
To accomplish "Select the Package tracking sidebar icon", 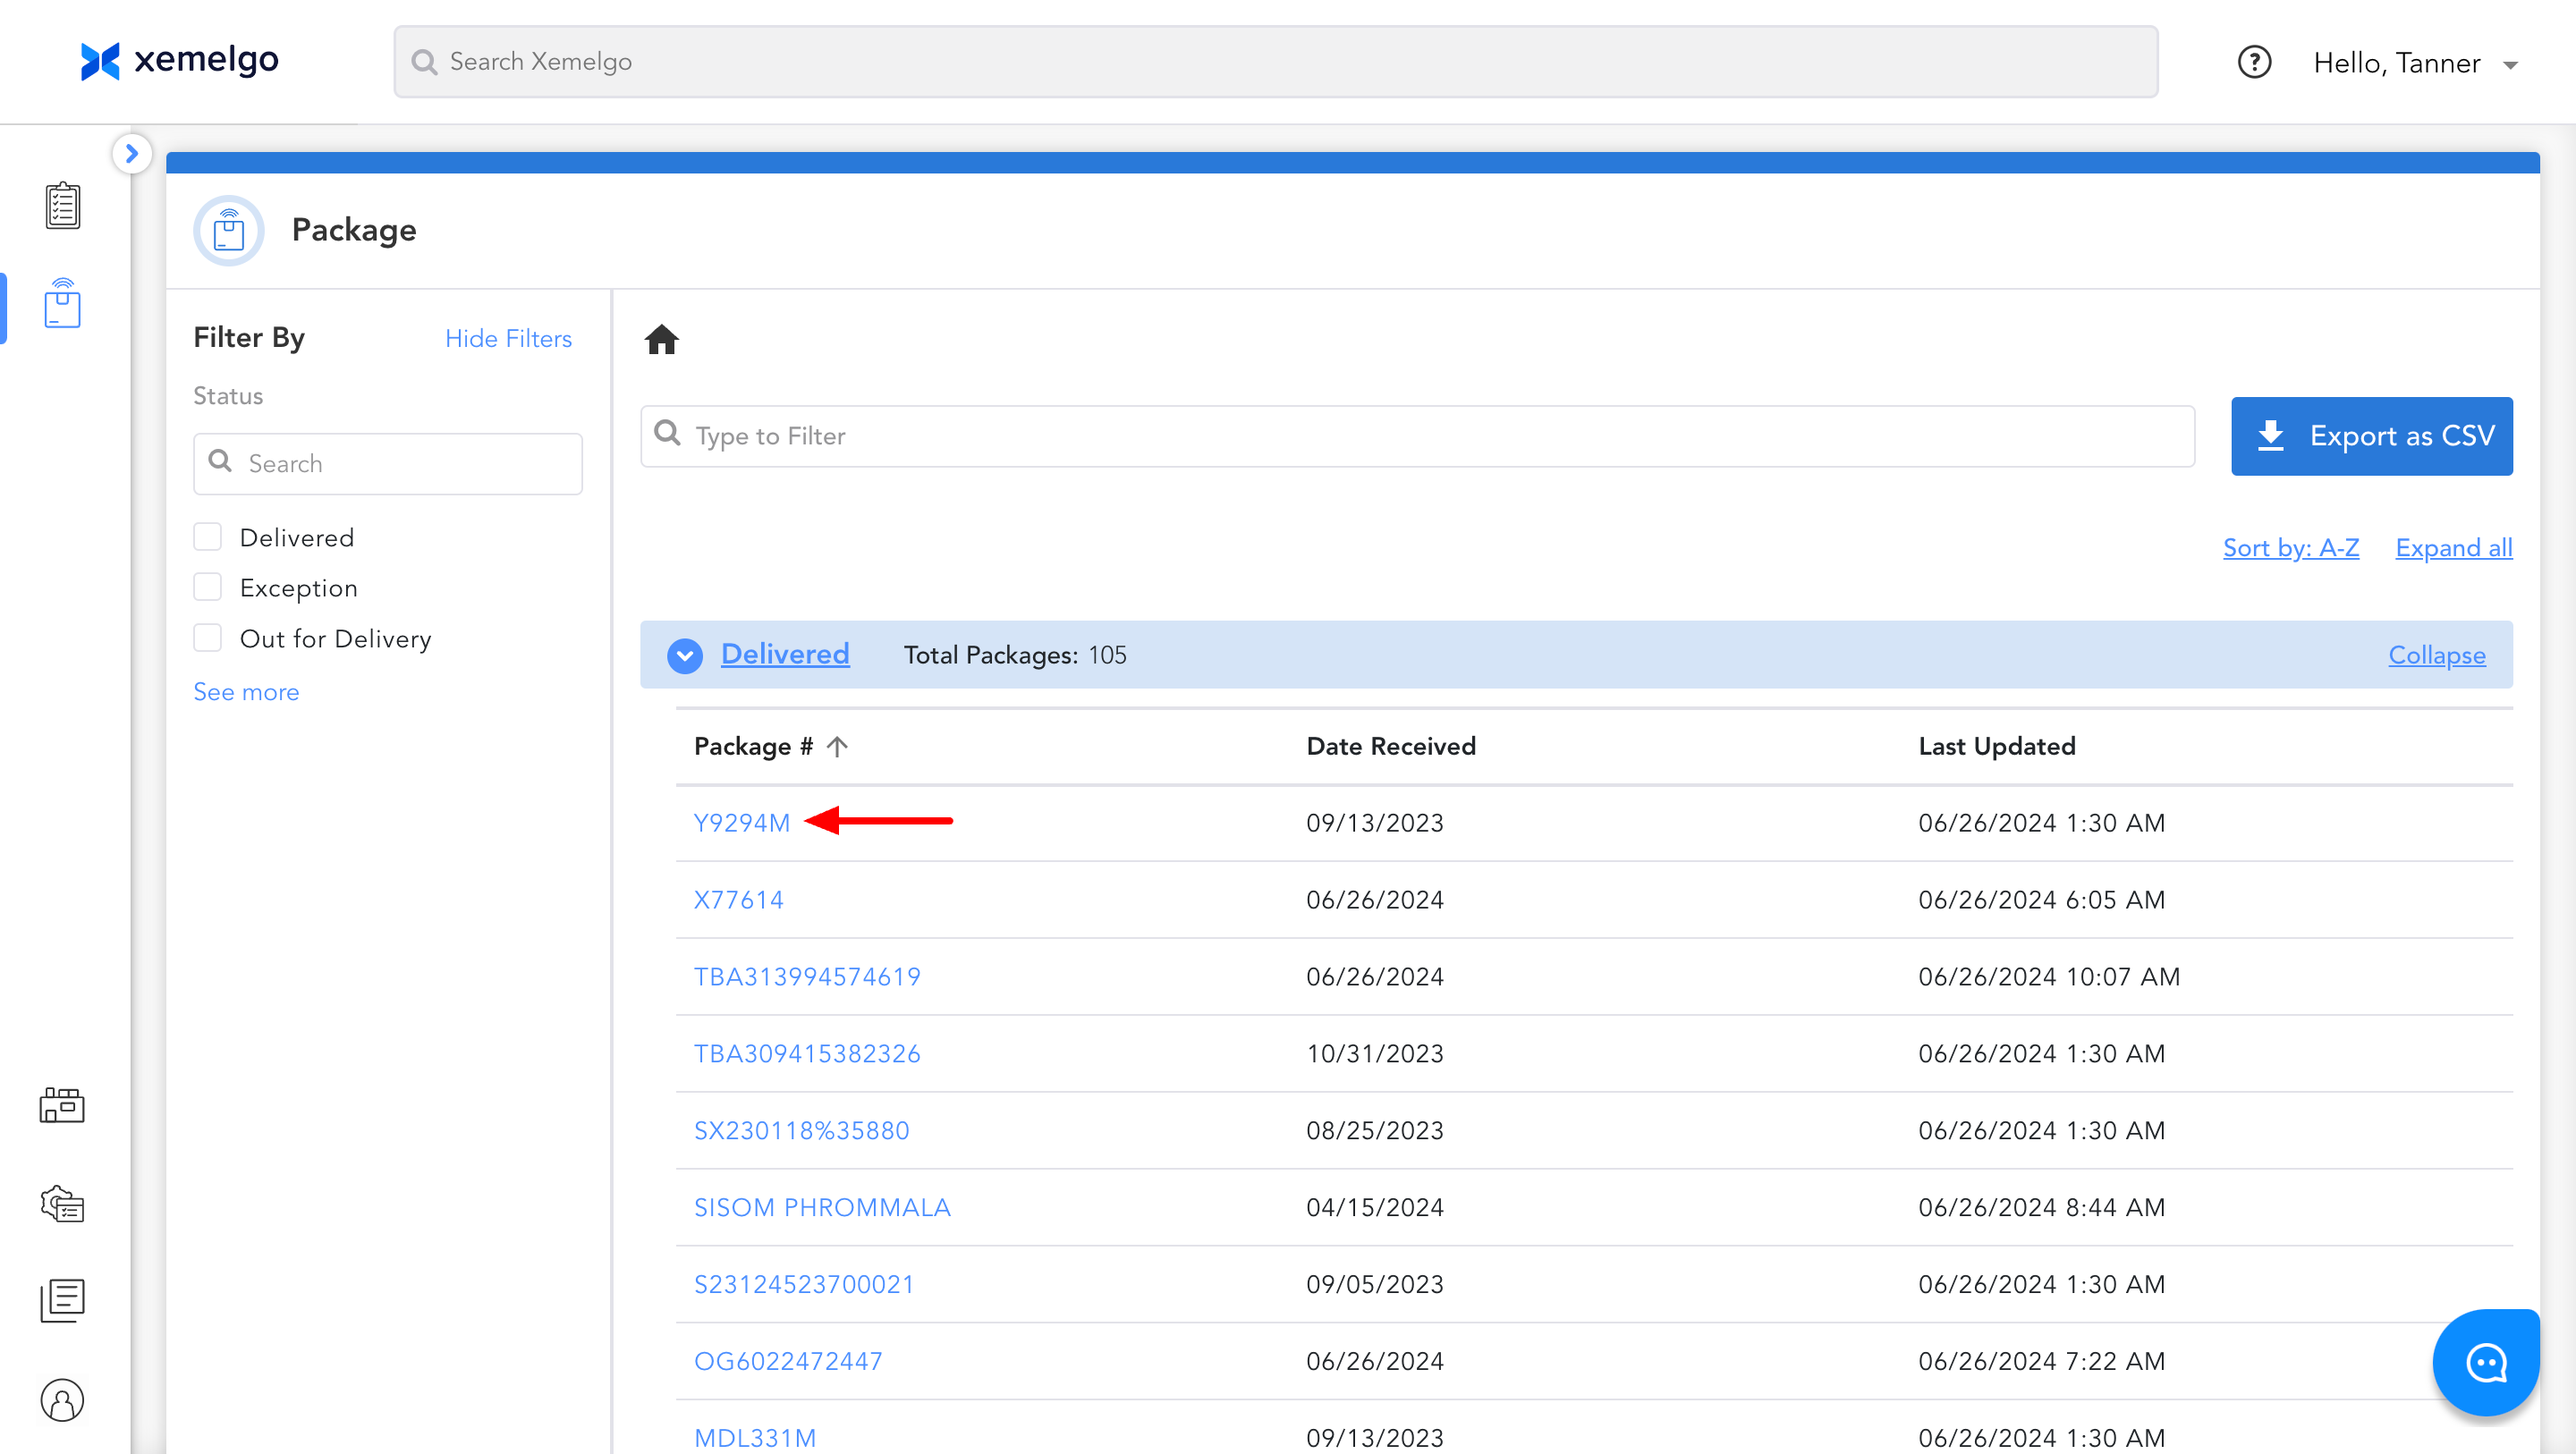I will (62, 304).
